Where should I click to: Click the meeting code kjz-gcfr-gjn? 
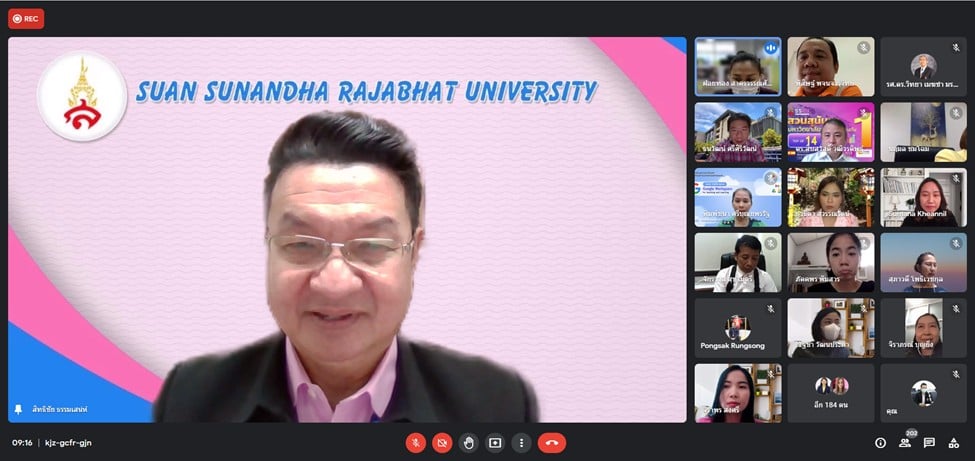coord(68,442)
